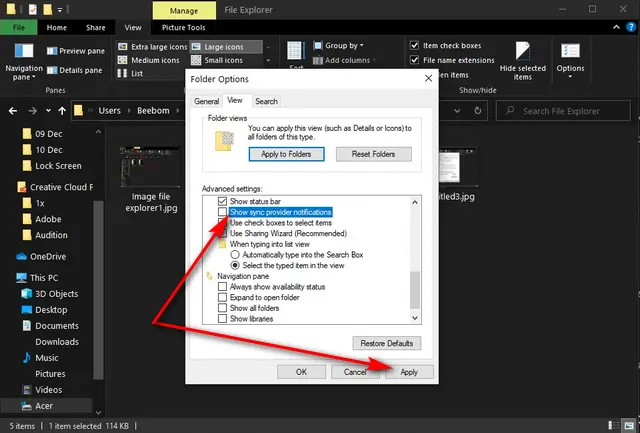Image resolution: width=640 pixels, height=433 pixels.
Task: Open the Share ribbon tab
Action: 96,28
